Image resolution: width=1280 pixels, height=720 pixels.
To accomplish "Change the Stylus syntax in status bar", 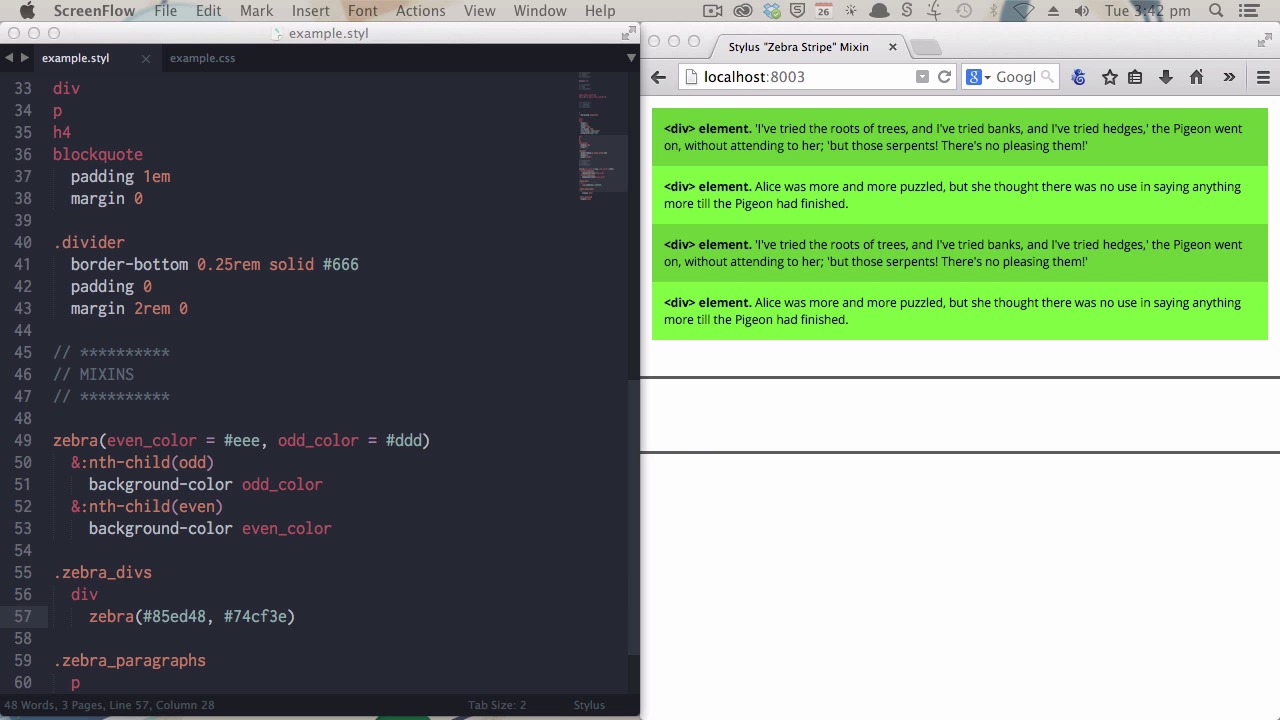I will 589,705.
